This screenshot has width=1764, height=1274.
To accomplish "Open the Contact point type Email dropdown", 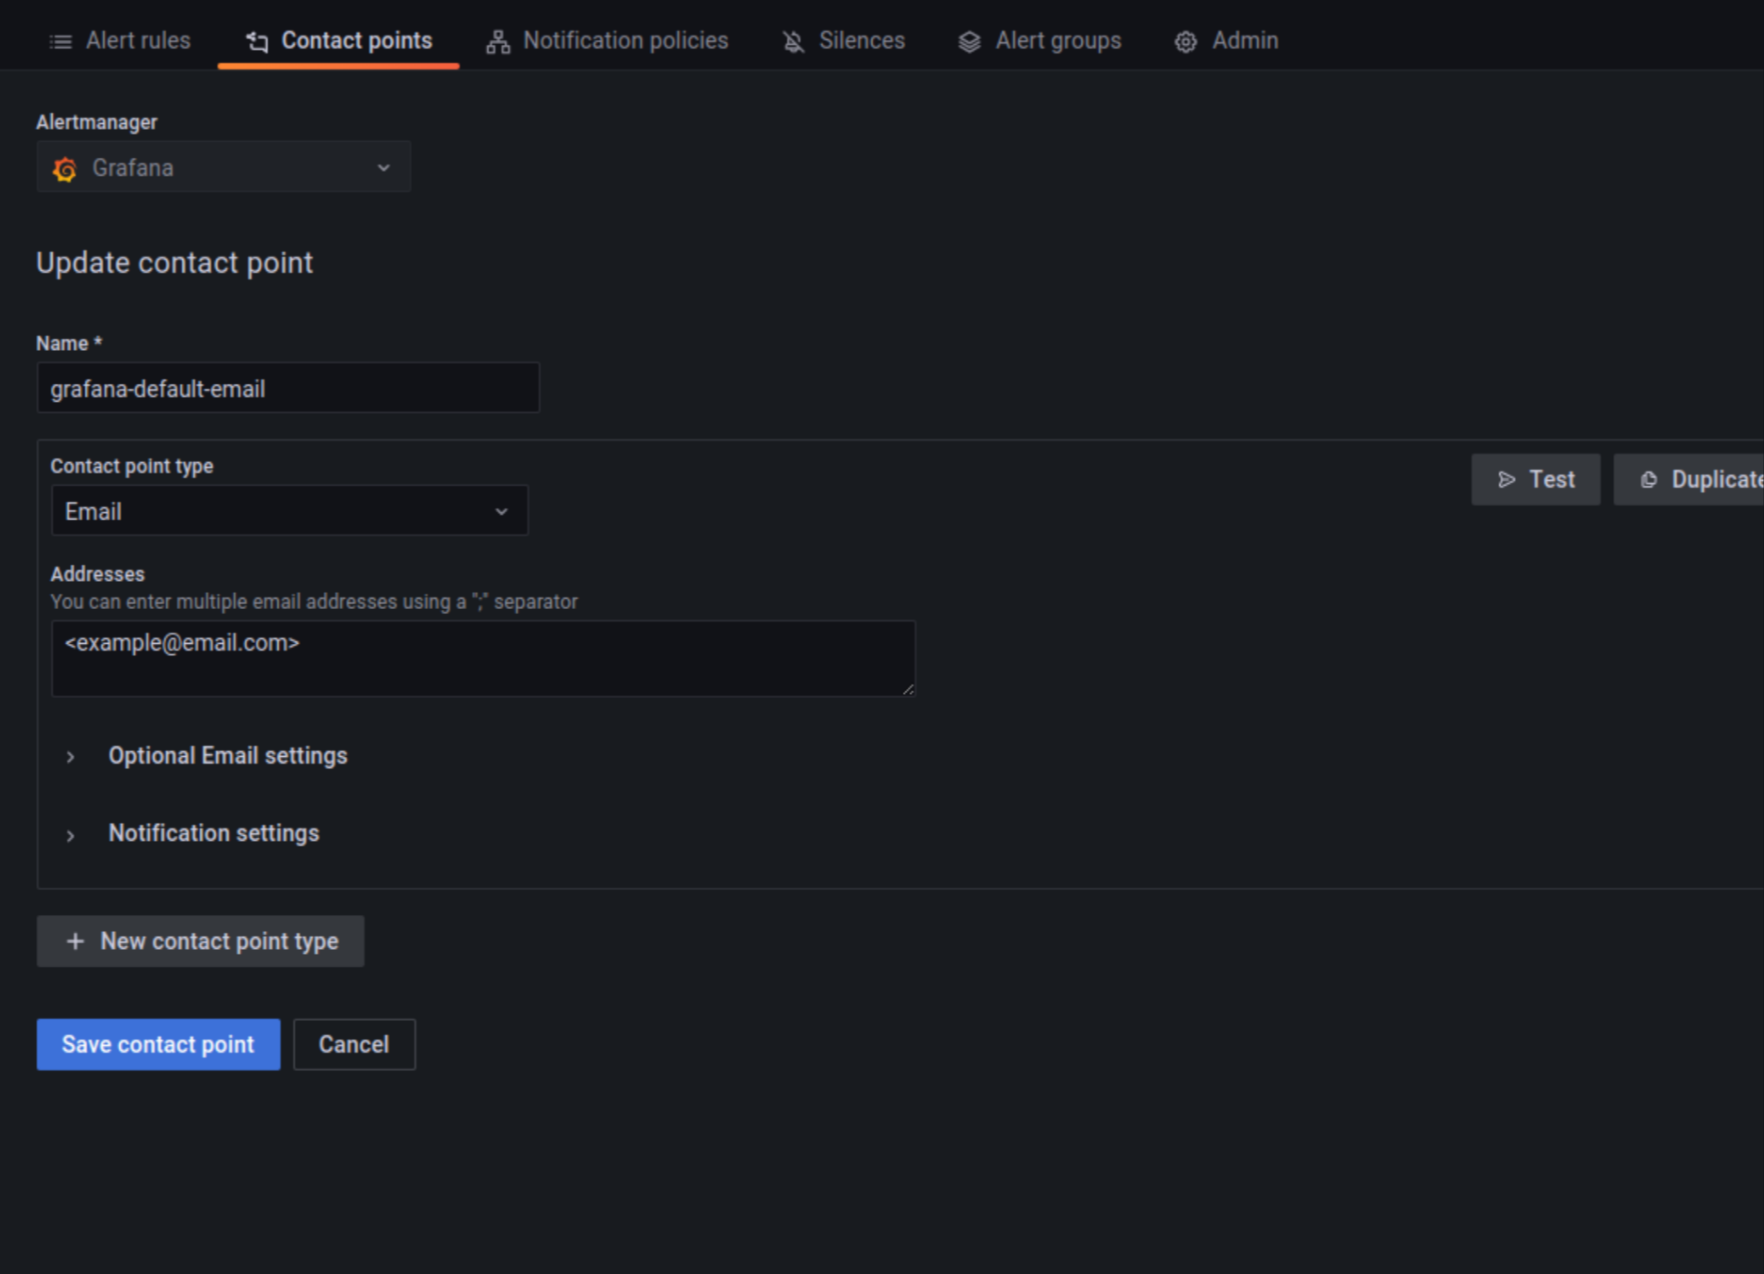I will [x=289, y=511].
